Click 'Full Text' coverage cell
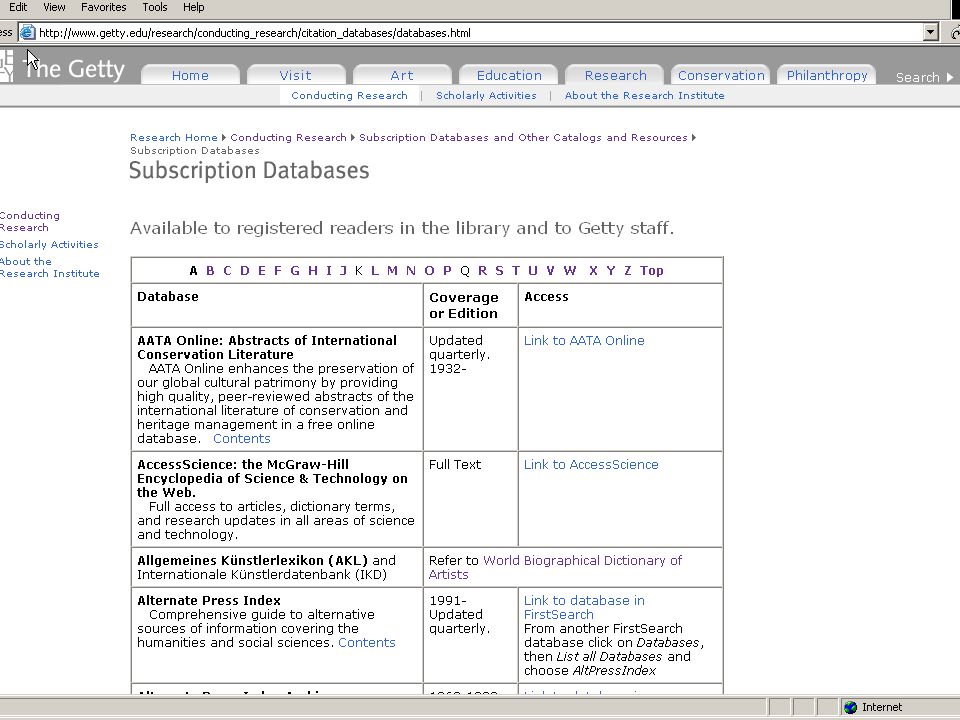This screenshot has height=720, width=960. (455, 464)
